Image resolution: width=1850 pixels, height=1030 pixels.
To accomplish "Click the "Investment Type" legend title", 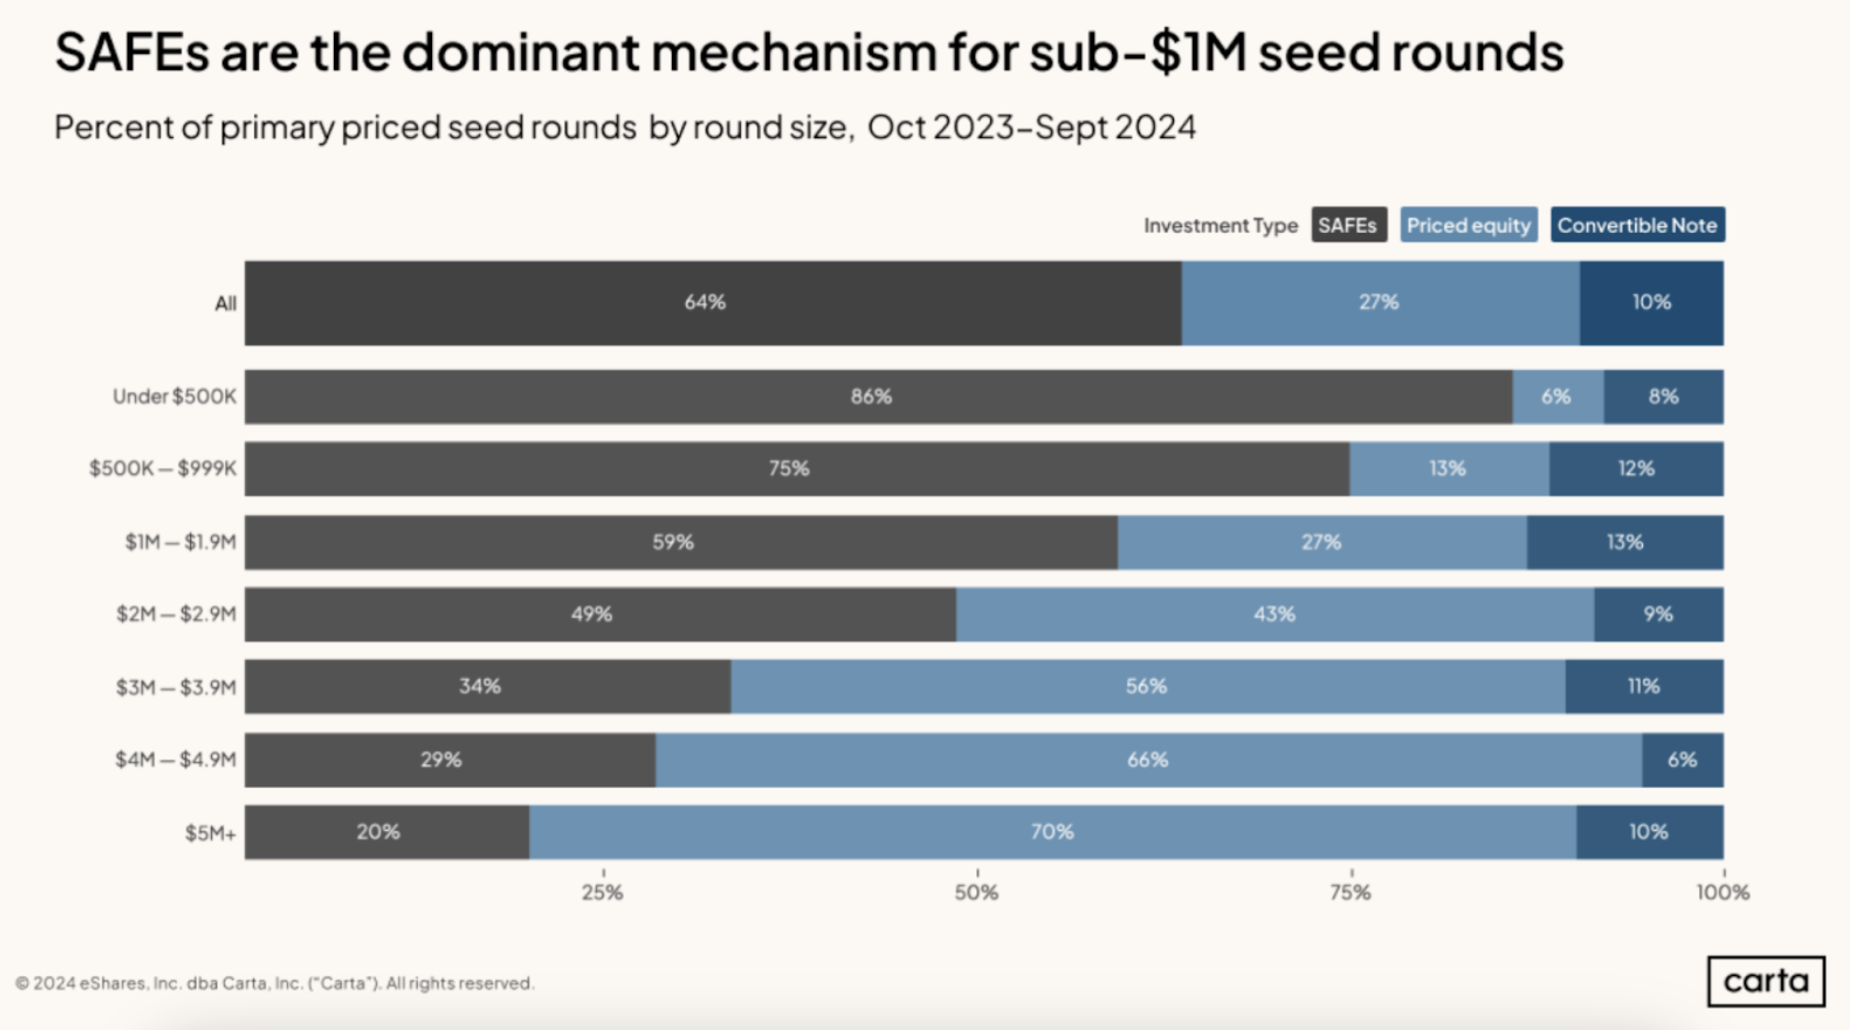I will coord(1220,226).
